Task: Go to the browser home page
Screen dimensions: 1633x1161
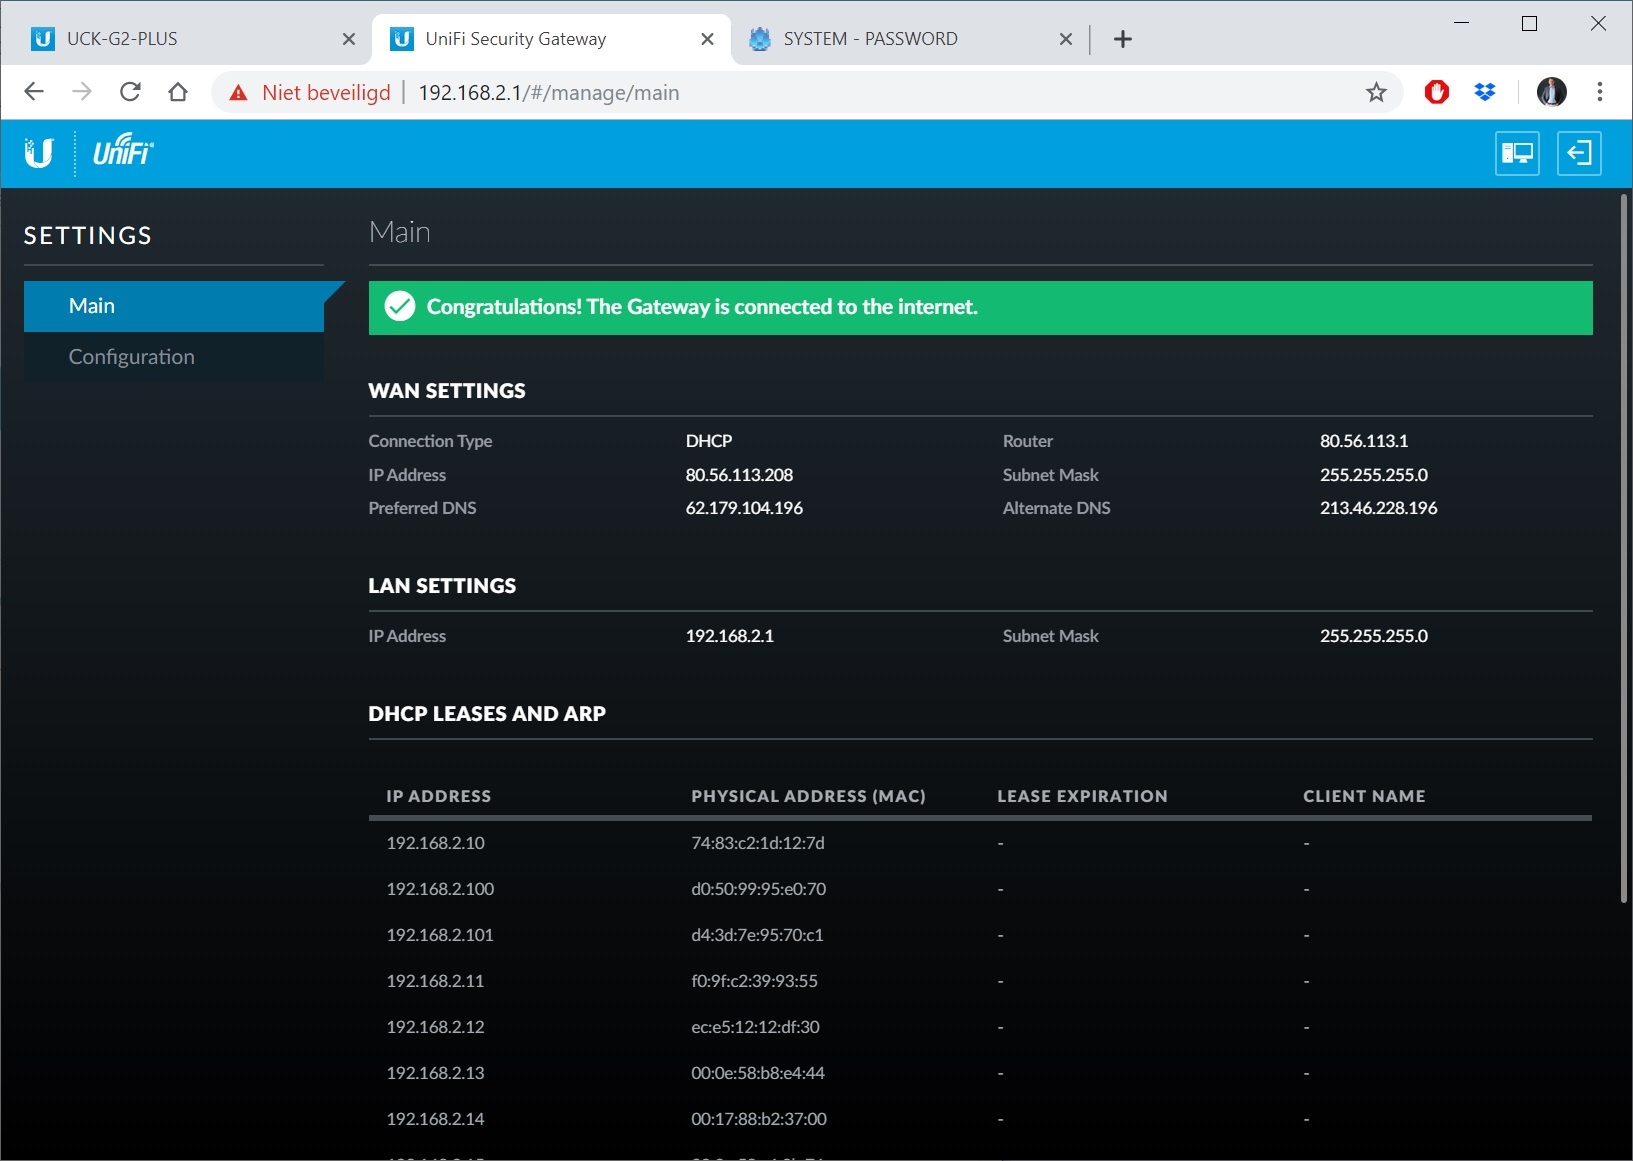Action: (x=178, y=93)
